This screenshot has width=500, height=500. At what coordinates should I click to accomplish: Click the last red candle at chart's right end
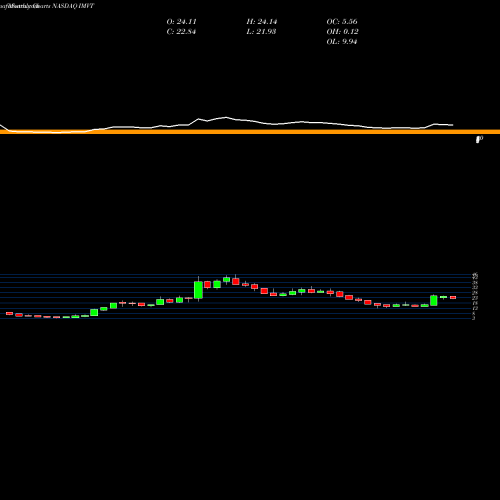pyautogui.click(x=453, y=297)
